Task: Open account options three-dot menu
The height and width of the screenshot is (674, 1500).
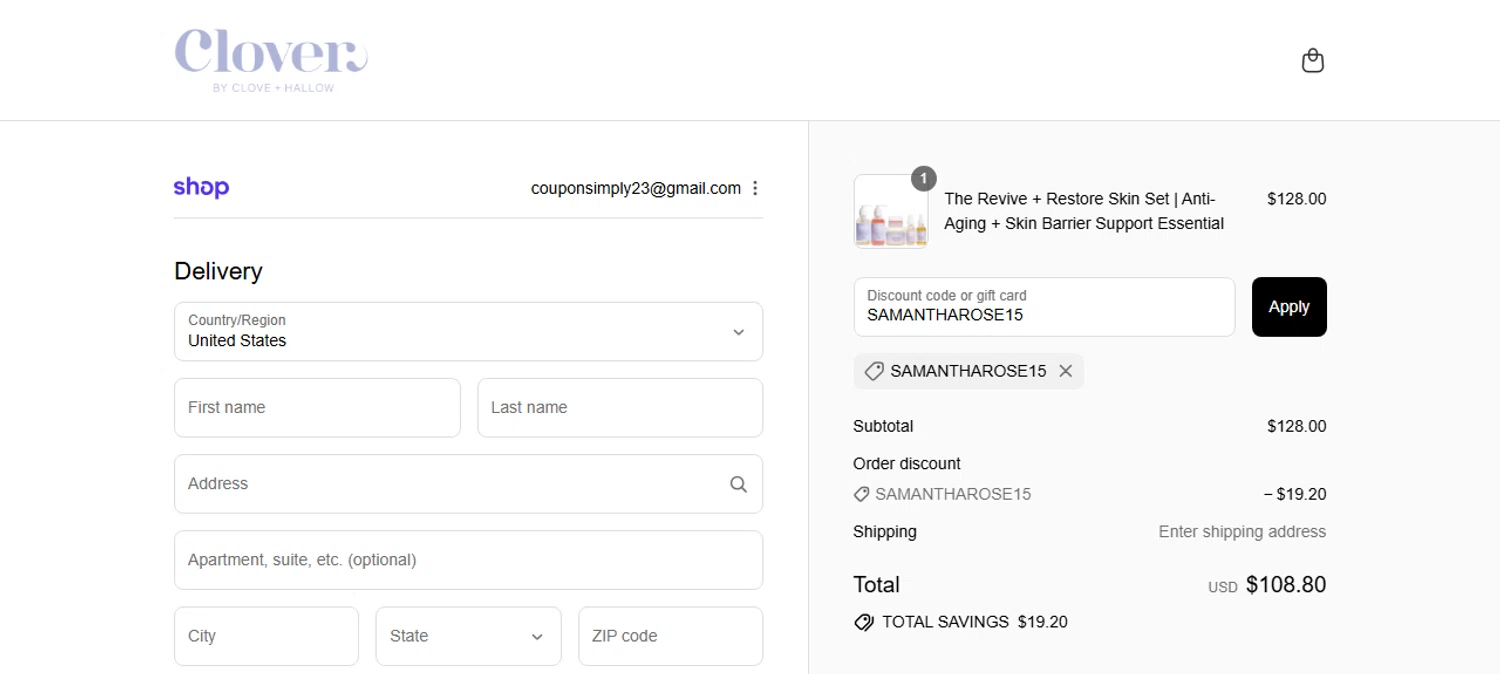Action: [755, 188]
